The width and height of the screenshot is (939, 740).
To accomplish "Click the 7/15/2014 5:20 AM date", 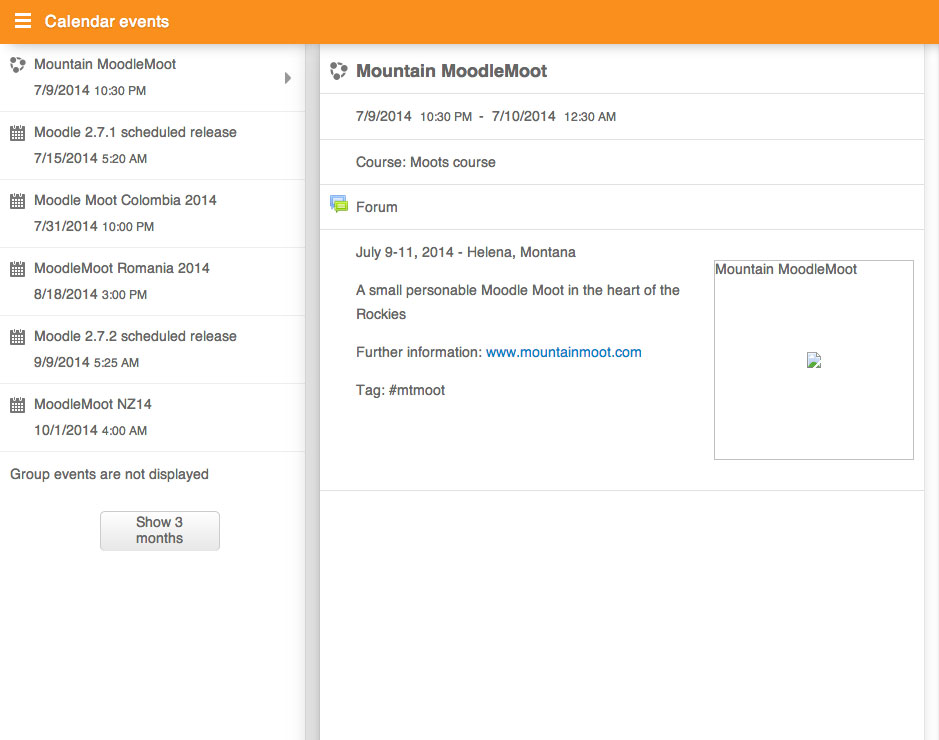I will 90,158.
